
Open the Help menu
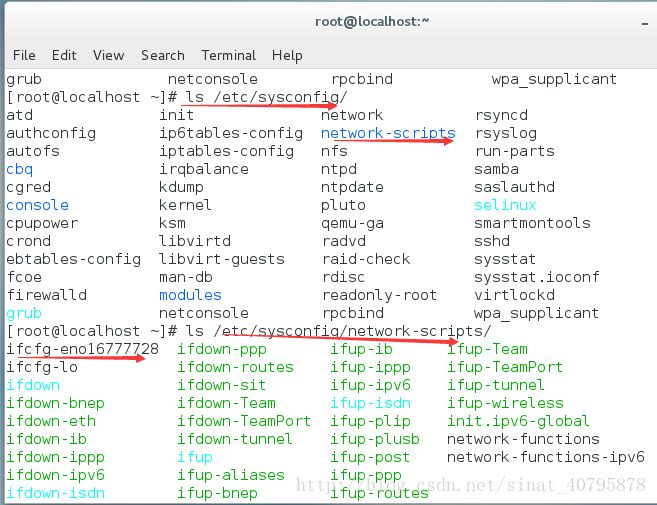point(287,55)
